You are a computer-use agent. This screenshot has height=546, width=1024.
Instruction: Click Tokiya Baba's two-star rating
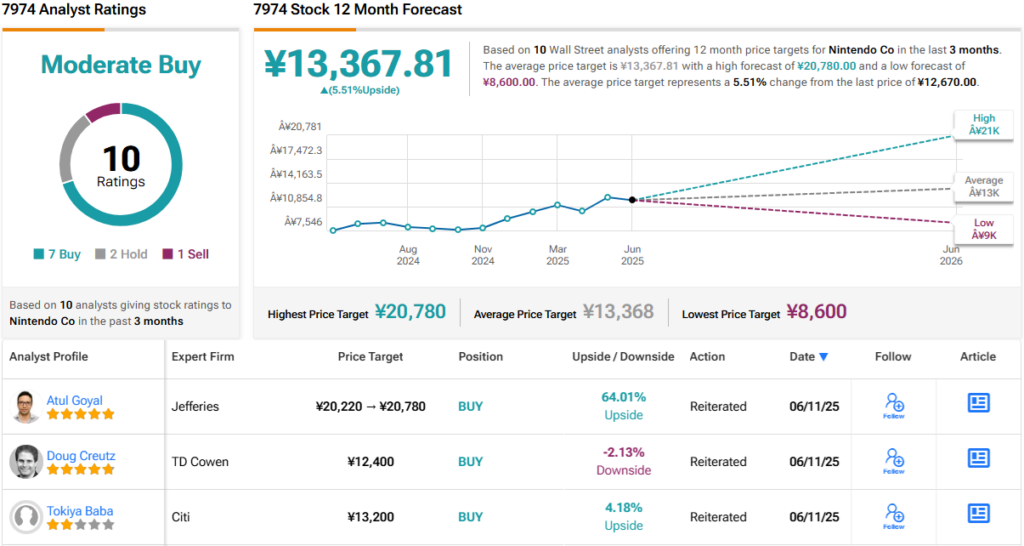click(x=80, y=525)
